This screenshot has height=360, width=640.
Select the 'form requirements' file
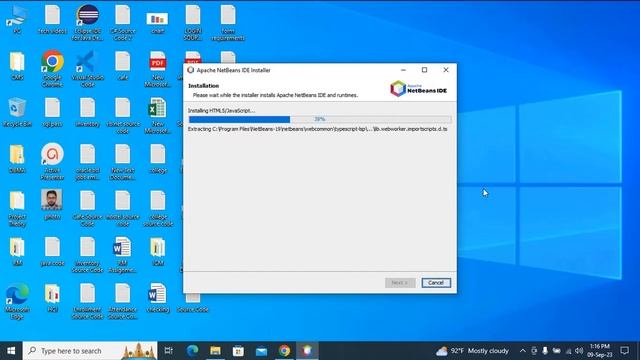228,23
